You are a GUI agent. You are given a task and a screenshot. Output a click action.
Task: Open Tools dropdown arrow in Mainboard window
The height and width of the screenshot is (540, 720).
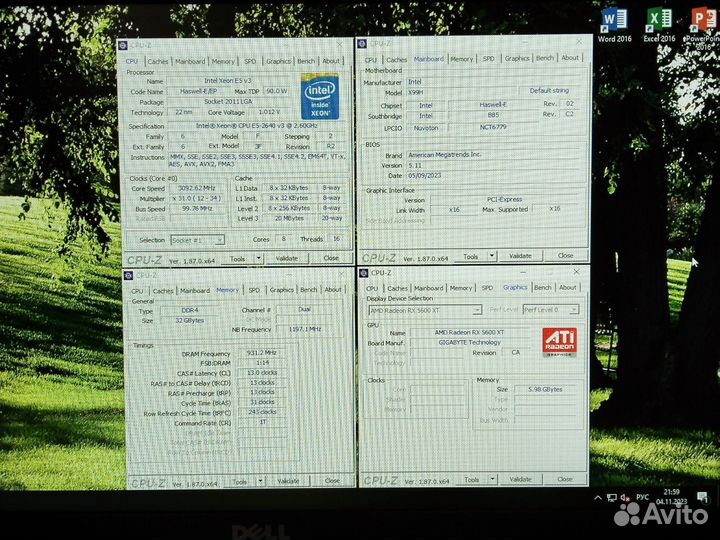492,256
